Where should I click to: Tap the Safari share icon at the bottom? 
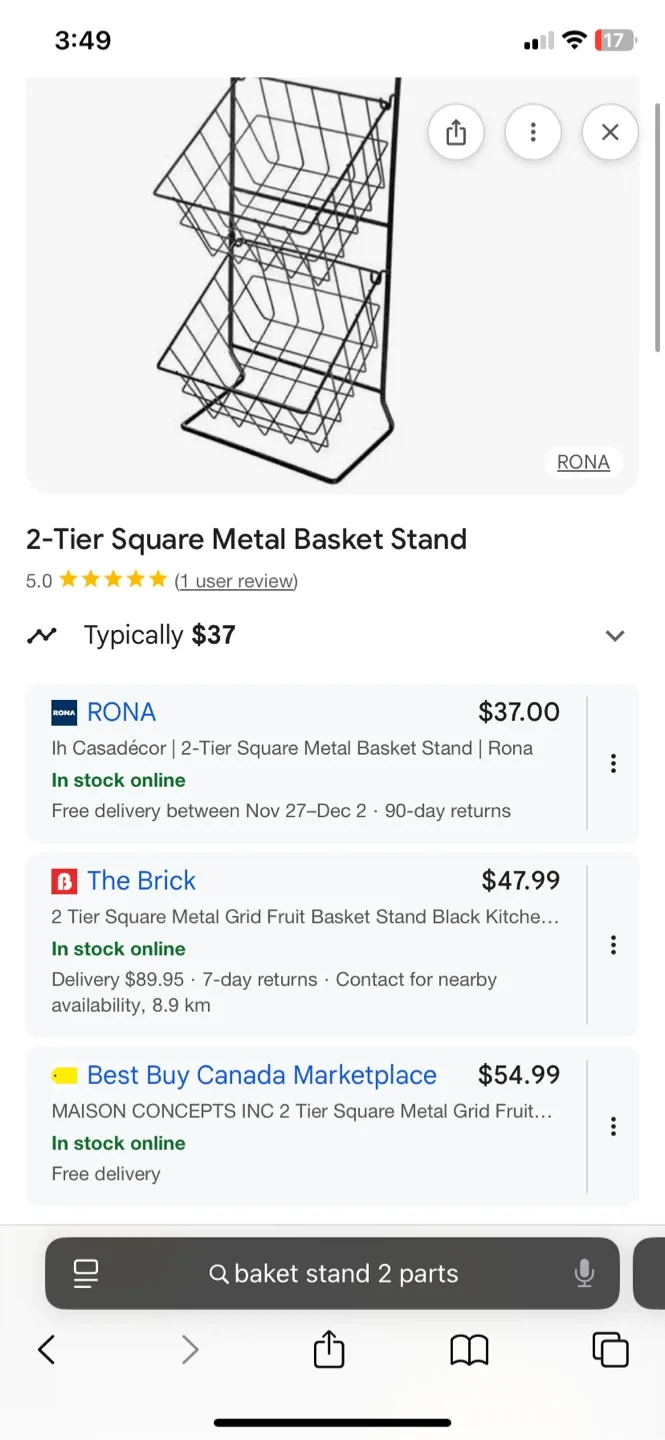(x=328, y=1349)
